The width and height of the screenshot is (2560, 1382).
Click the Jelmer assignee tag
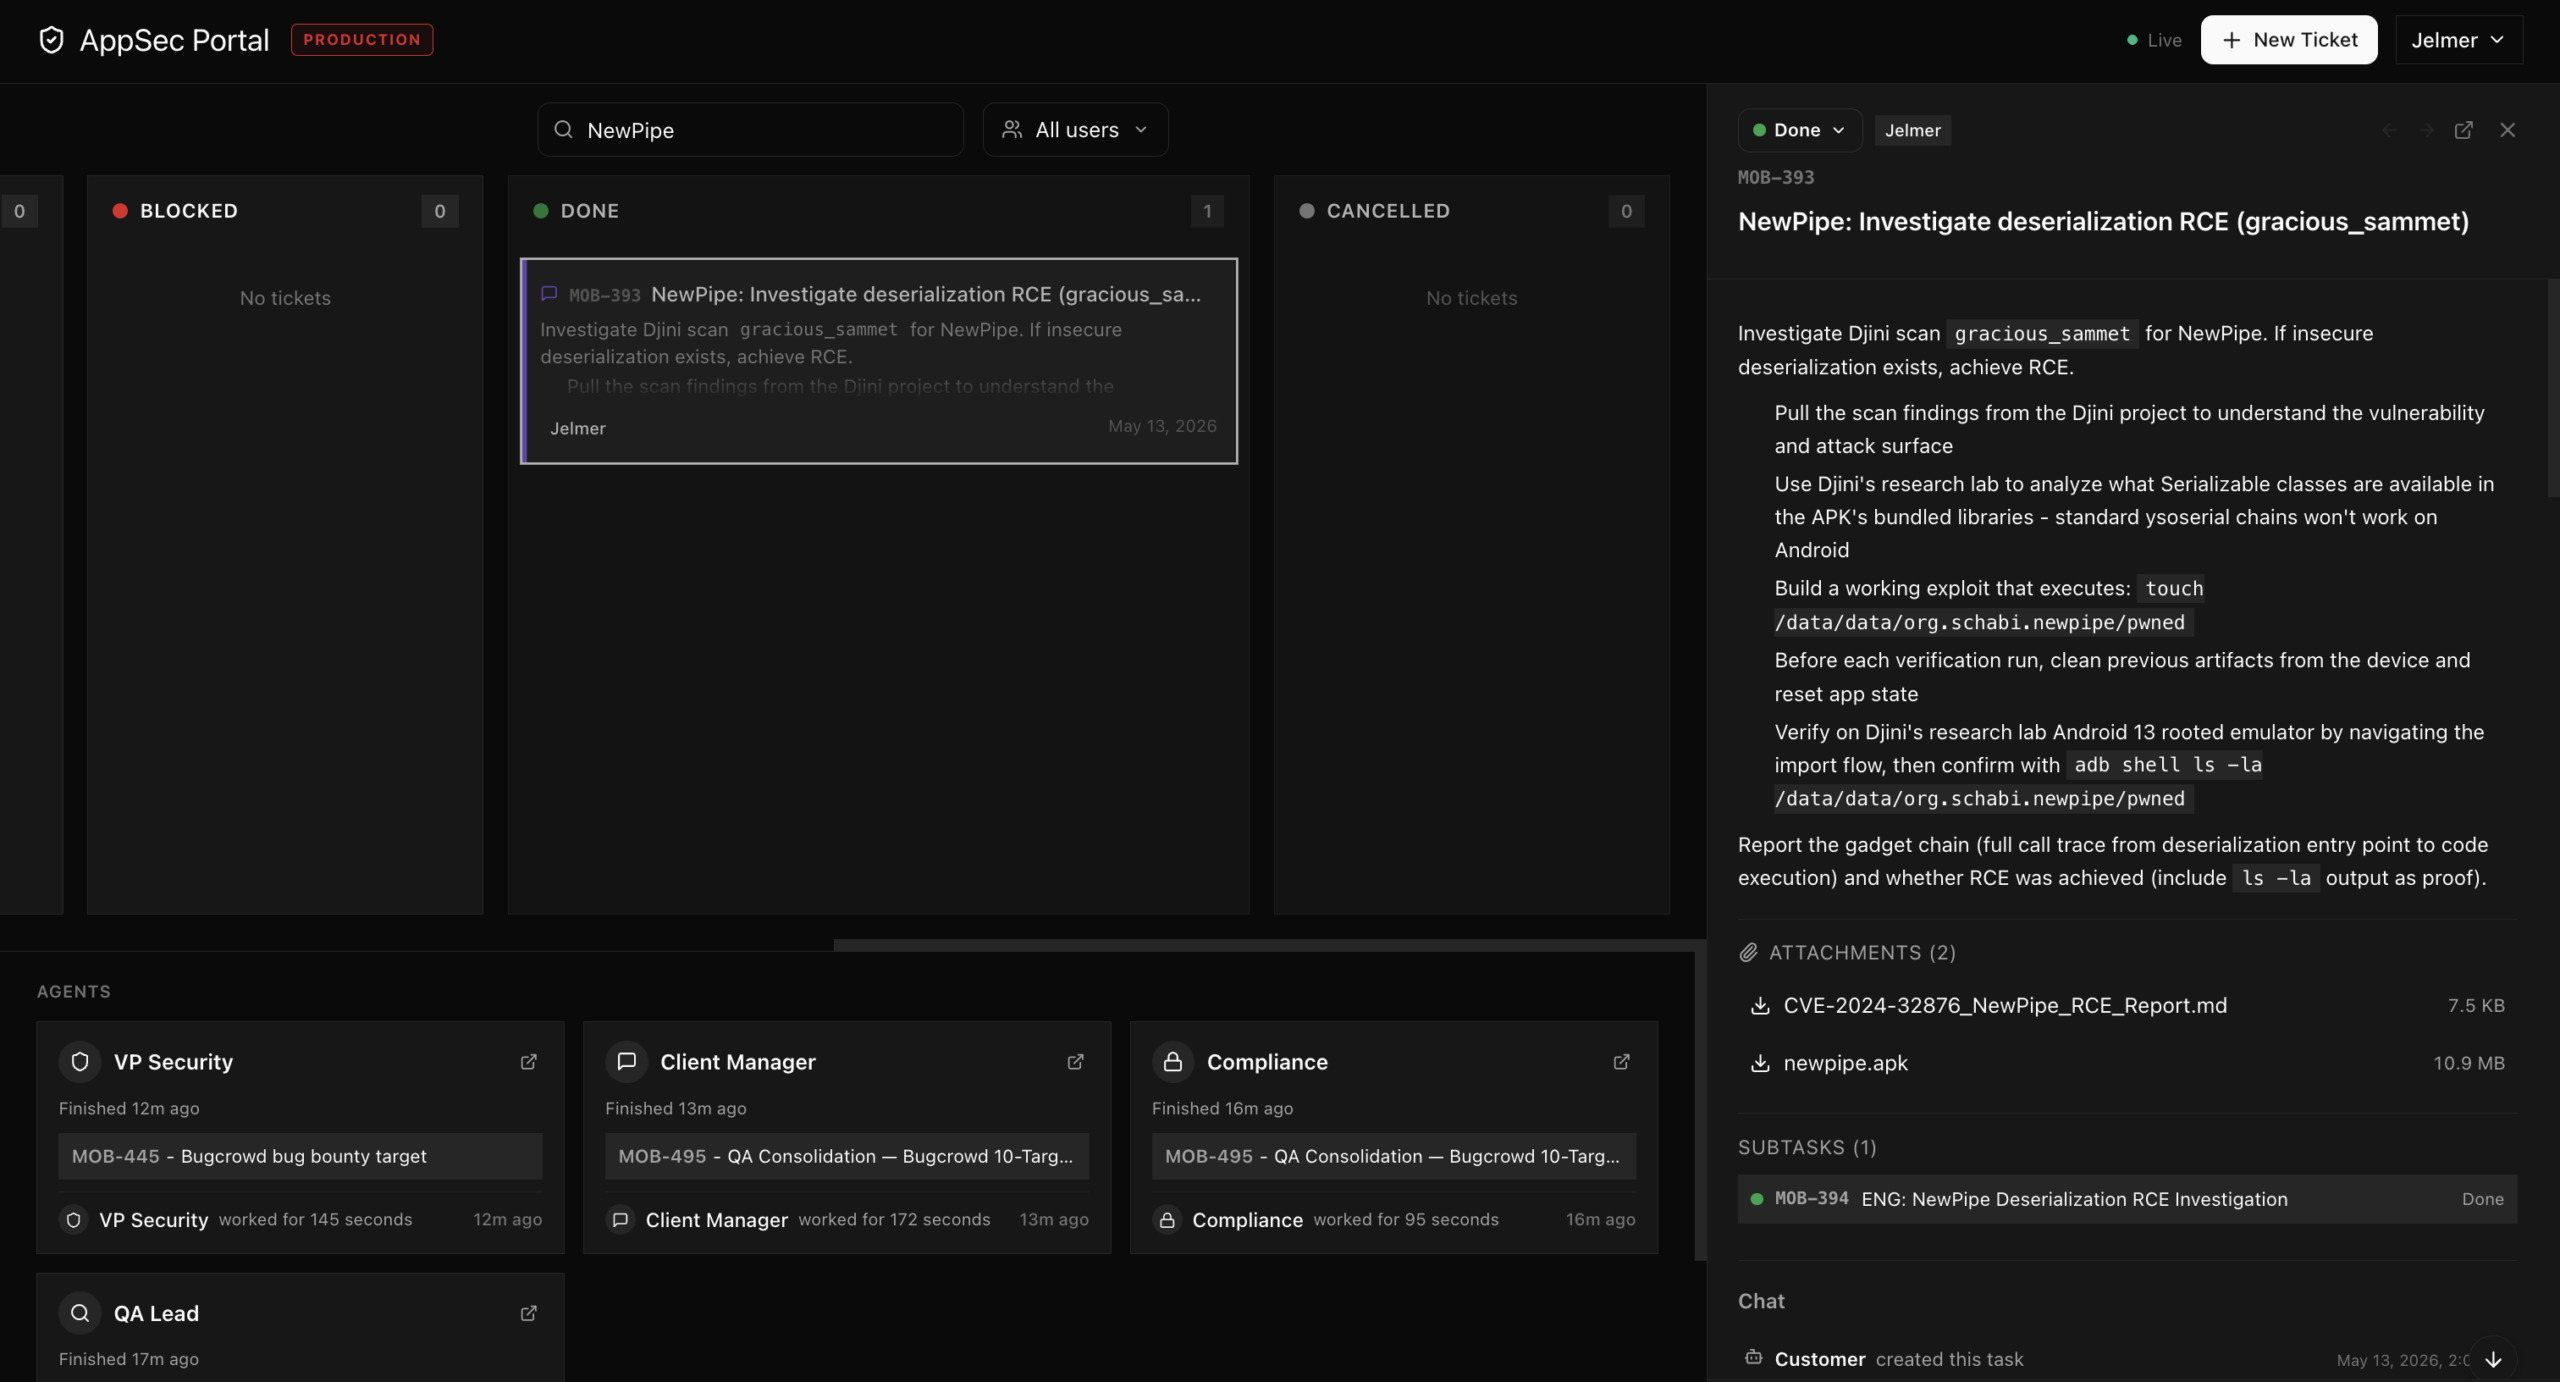(1913, 130)
